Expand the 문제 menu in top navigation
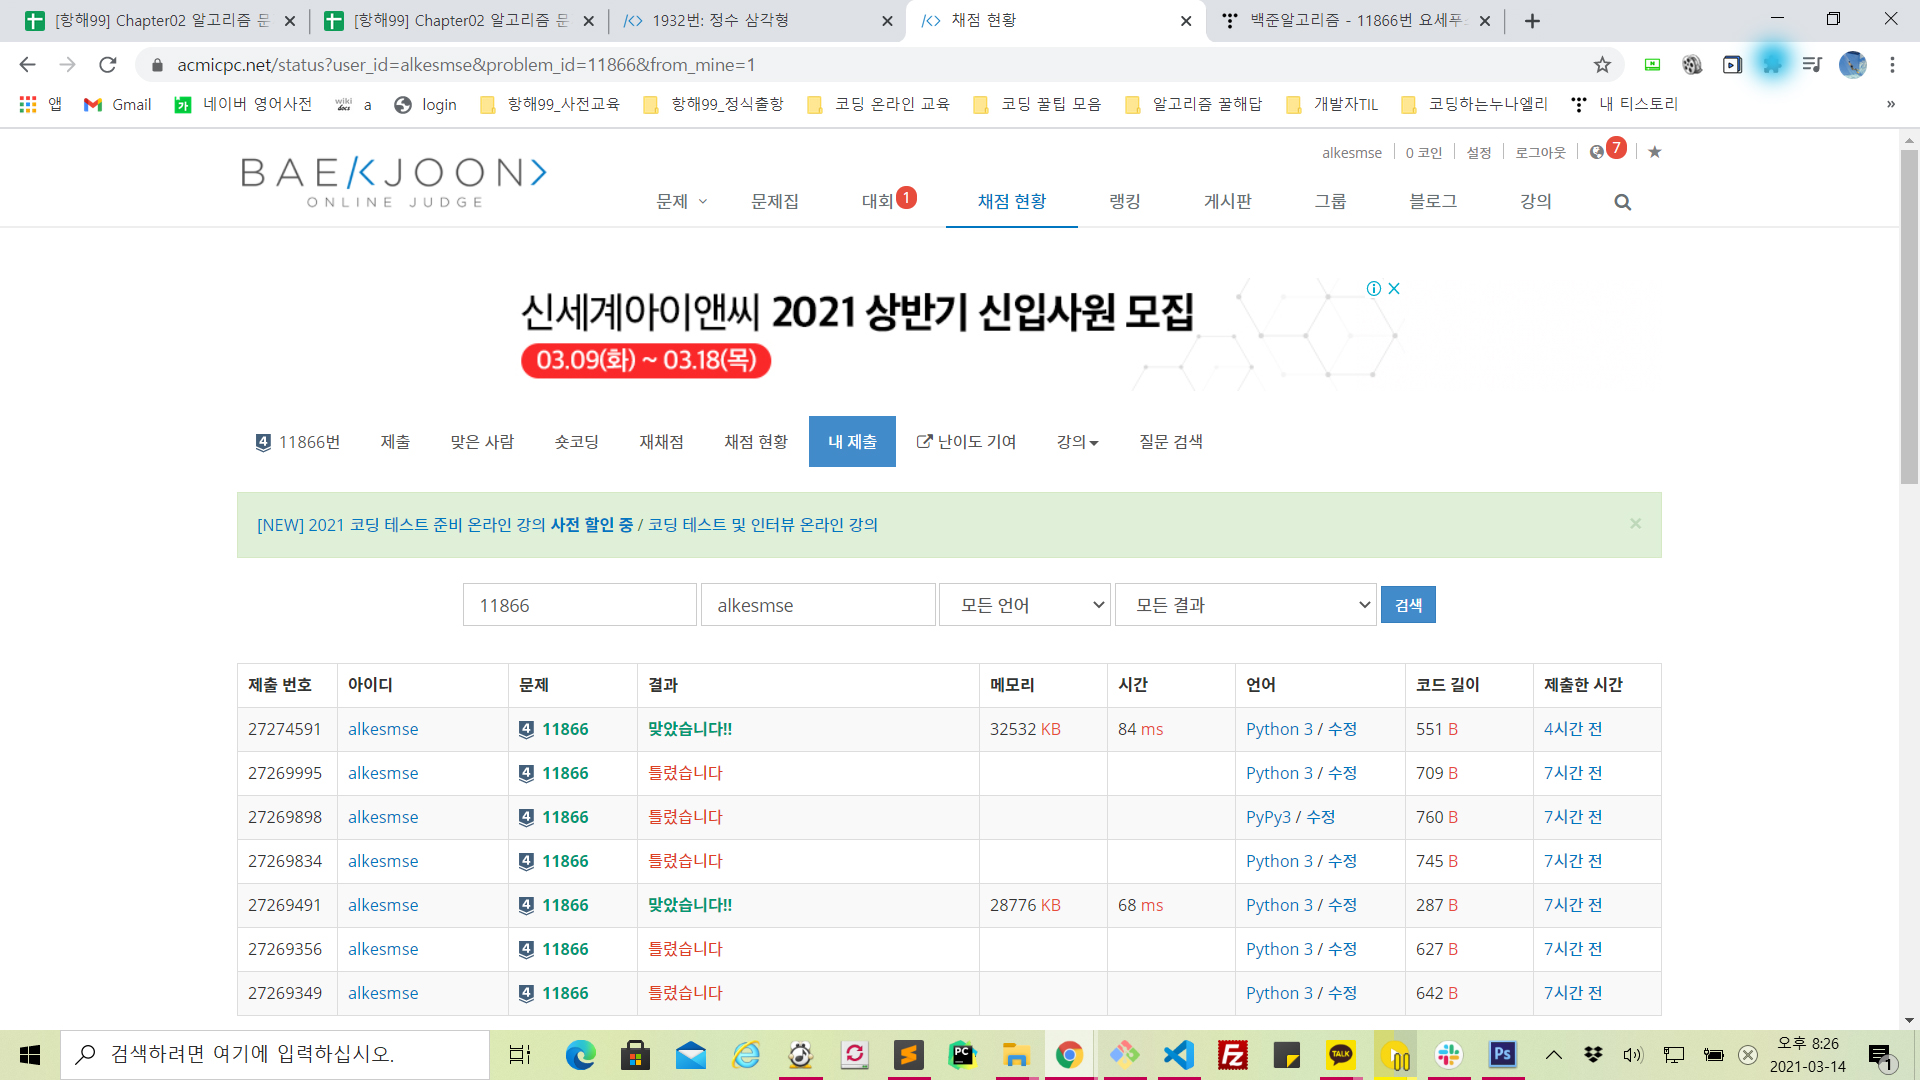This screenshot has height=1080, width=1920. 681,202
